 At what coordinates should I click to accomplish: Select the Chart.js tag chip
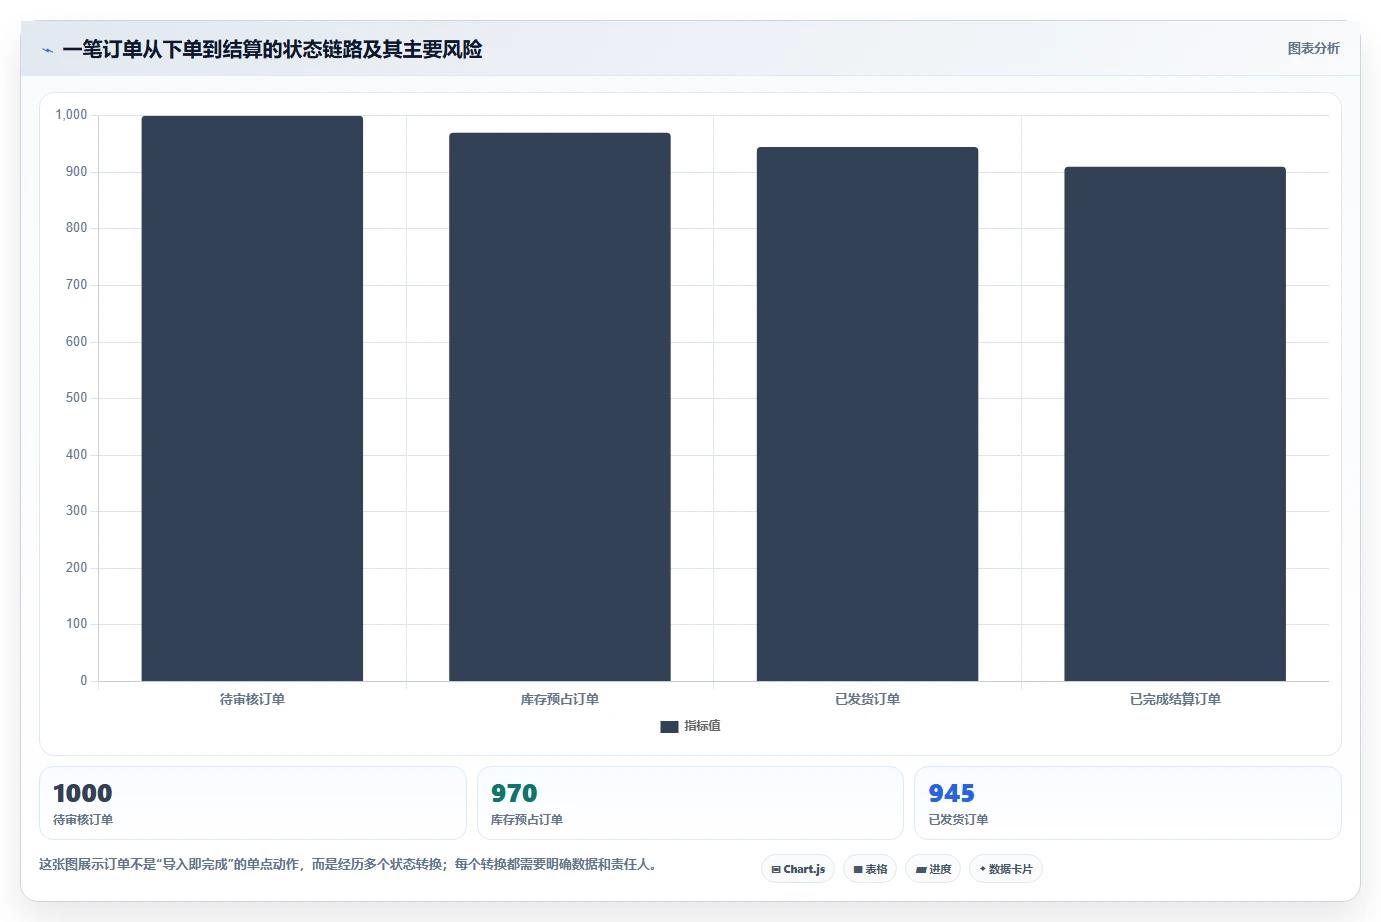(798, 869)
